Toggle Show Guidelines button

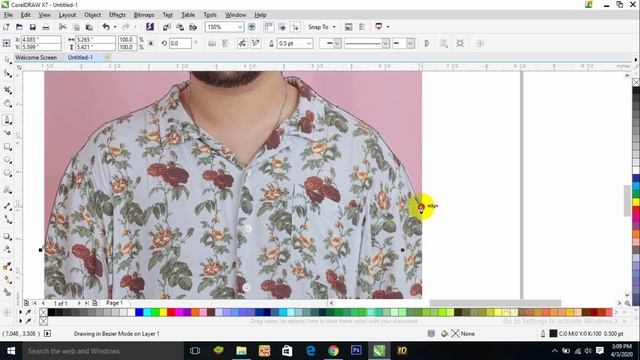coord(295,27)
